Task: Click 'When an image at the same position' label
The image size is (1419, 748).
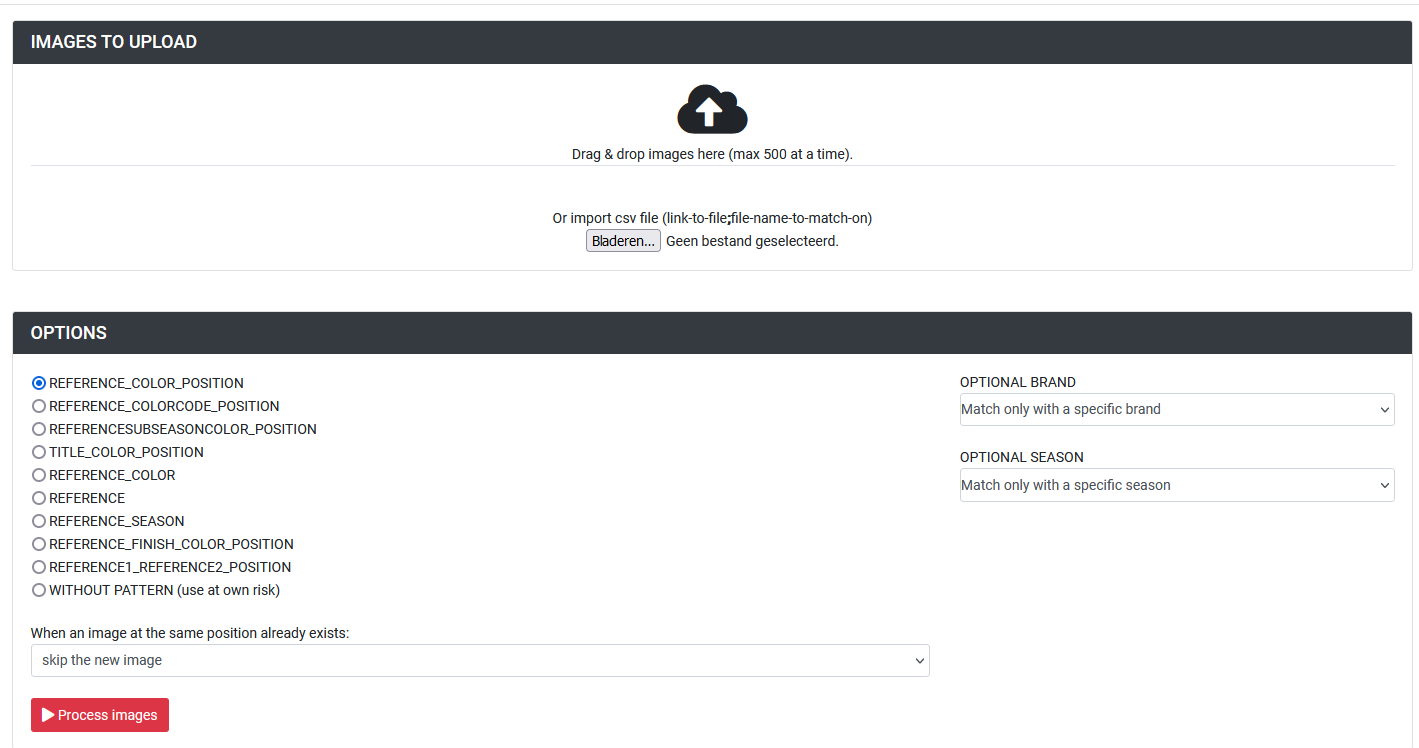Action: tap(190, 633)
